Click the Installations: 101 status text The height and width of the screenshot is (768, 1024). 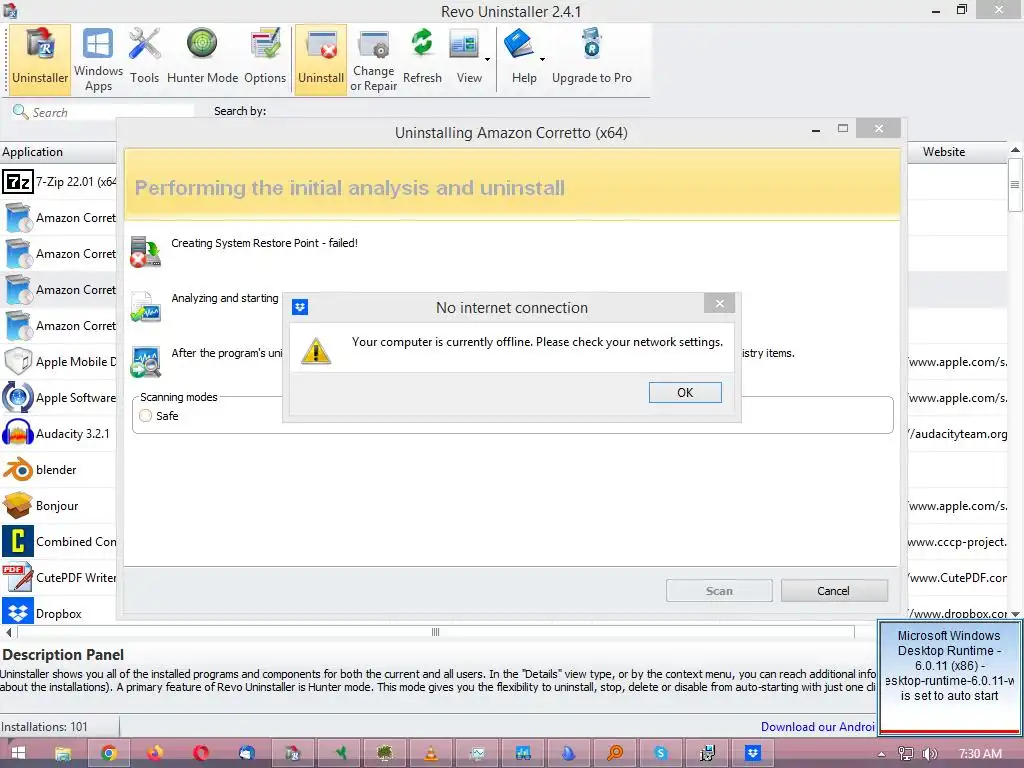point(44,727)
